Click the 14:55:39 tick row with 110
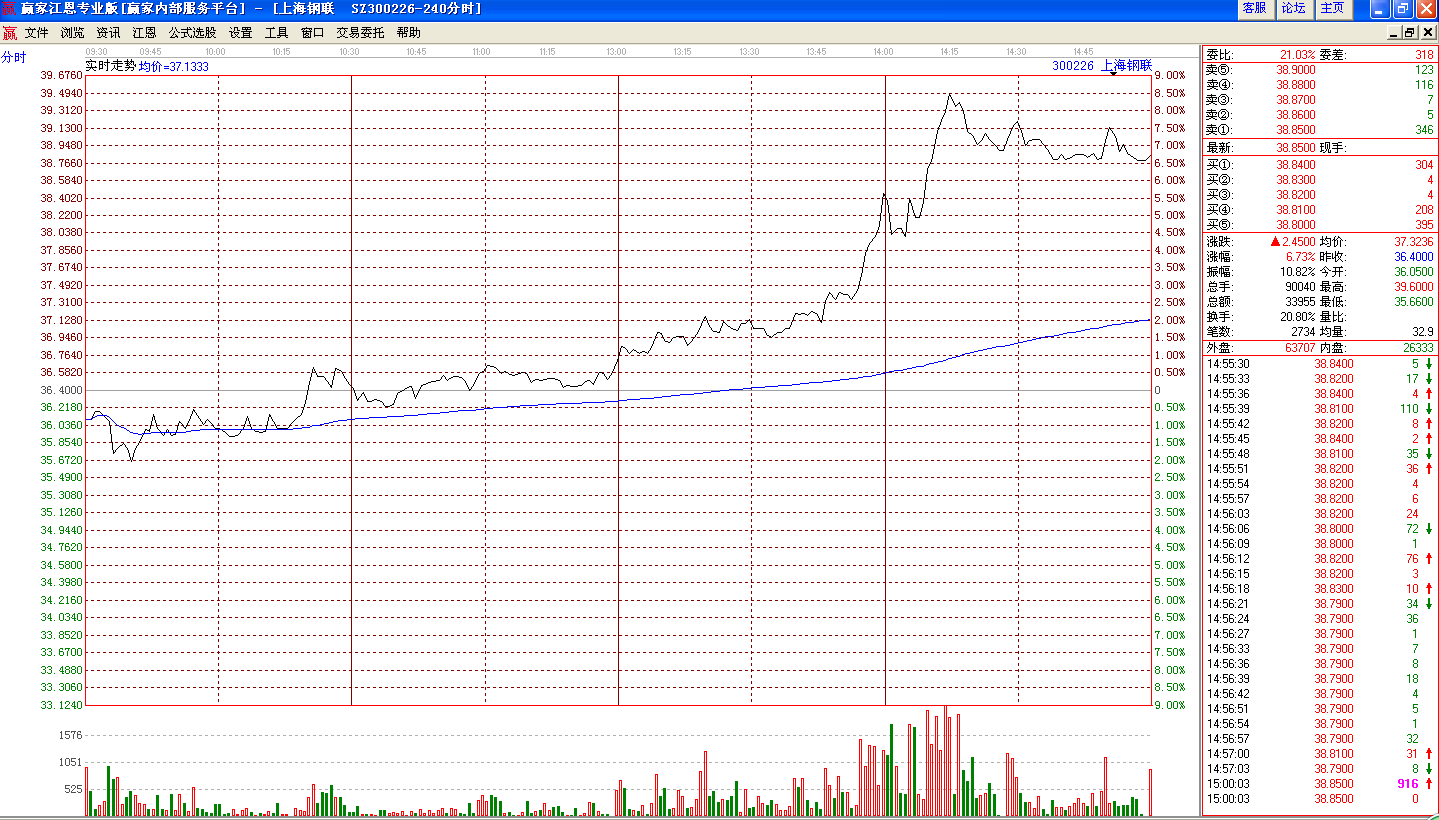This screenshot has width=1439, height=820. tap(1319, 409)
